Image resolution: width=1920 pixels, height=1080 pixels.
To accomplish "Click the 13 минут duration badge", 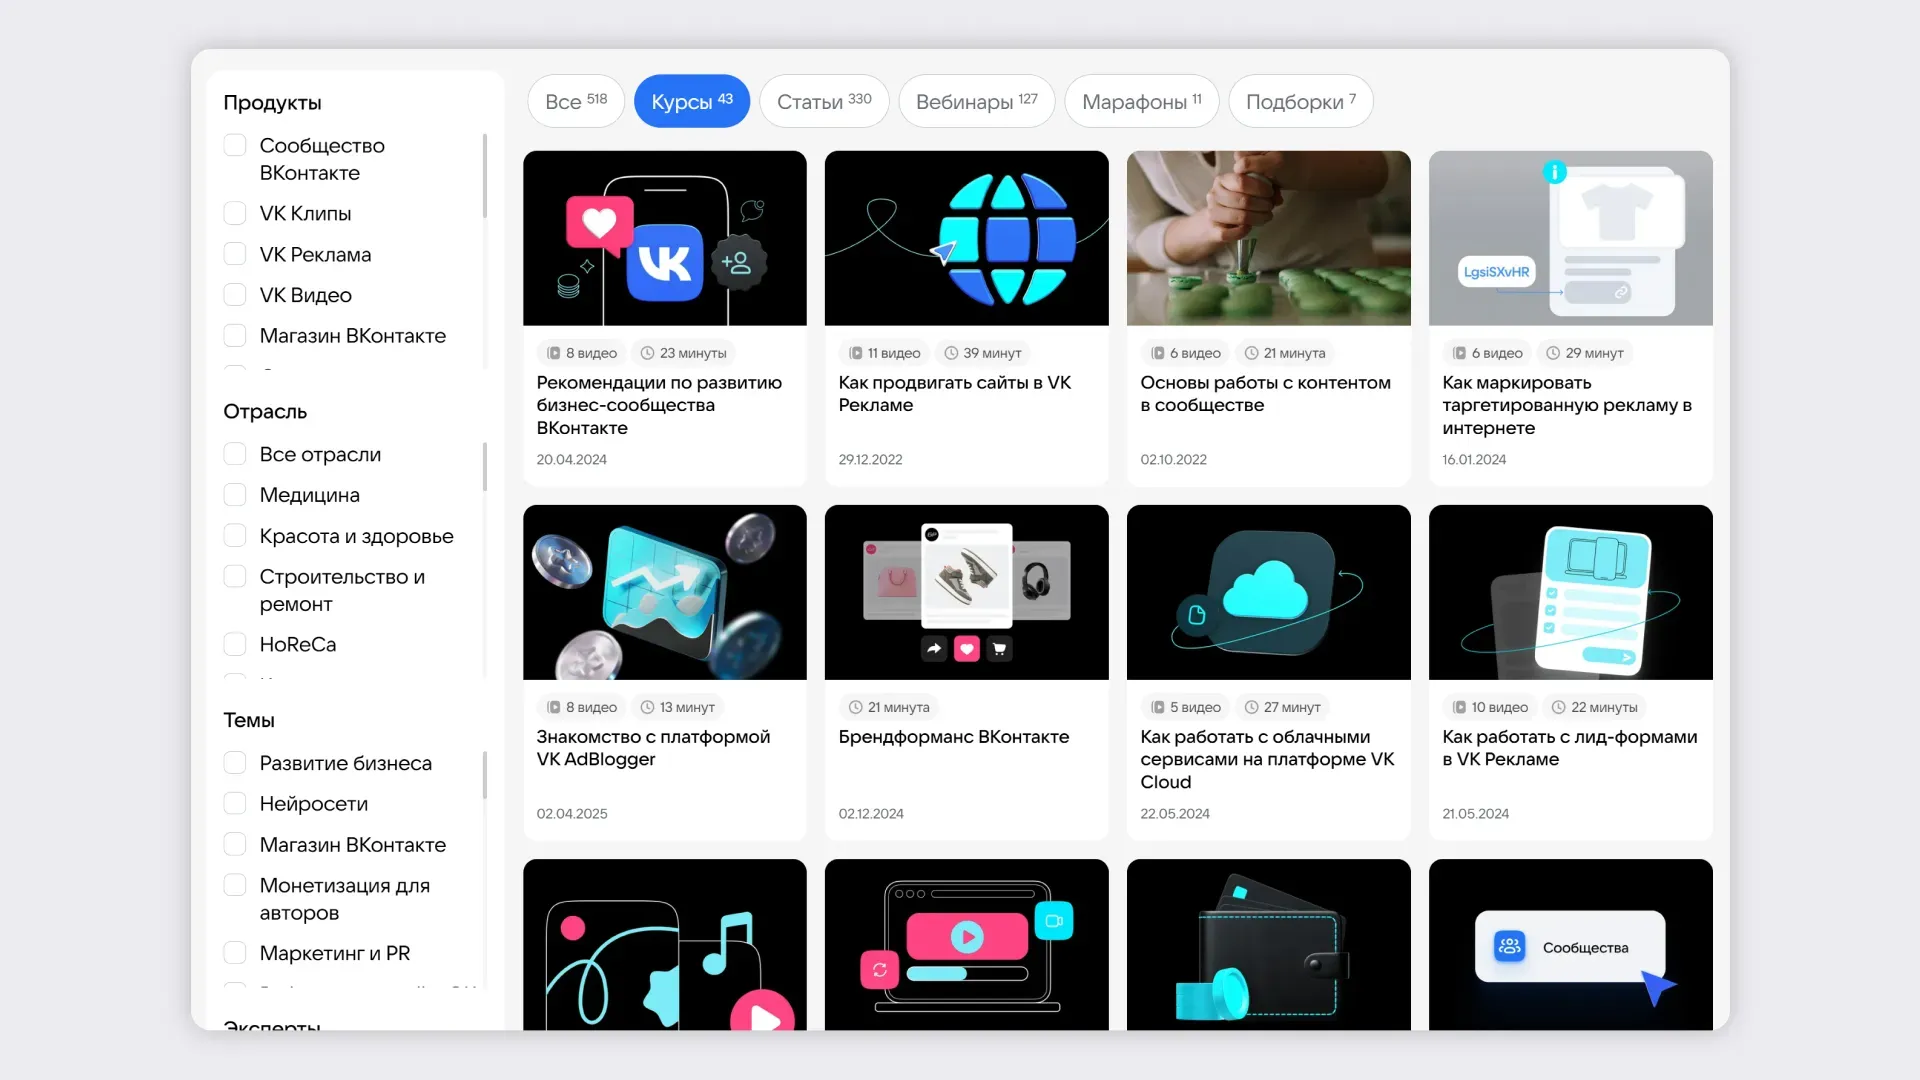I will [x=677, y=707].
